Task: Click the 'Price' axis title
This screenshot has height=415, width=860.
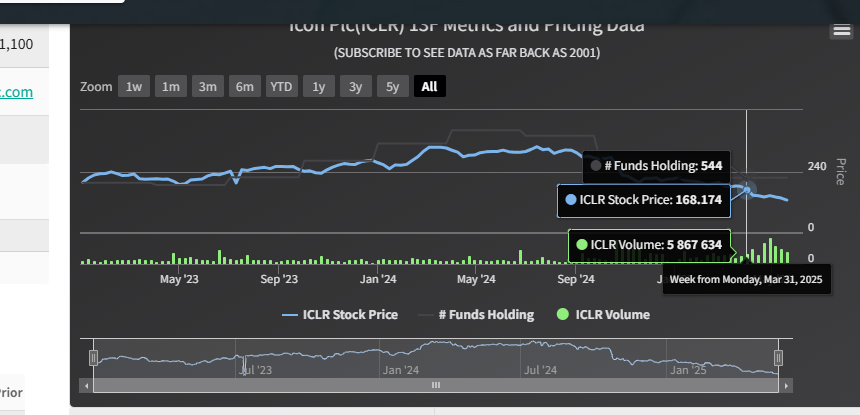Action: (840, 172)
